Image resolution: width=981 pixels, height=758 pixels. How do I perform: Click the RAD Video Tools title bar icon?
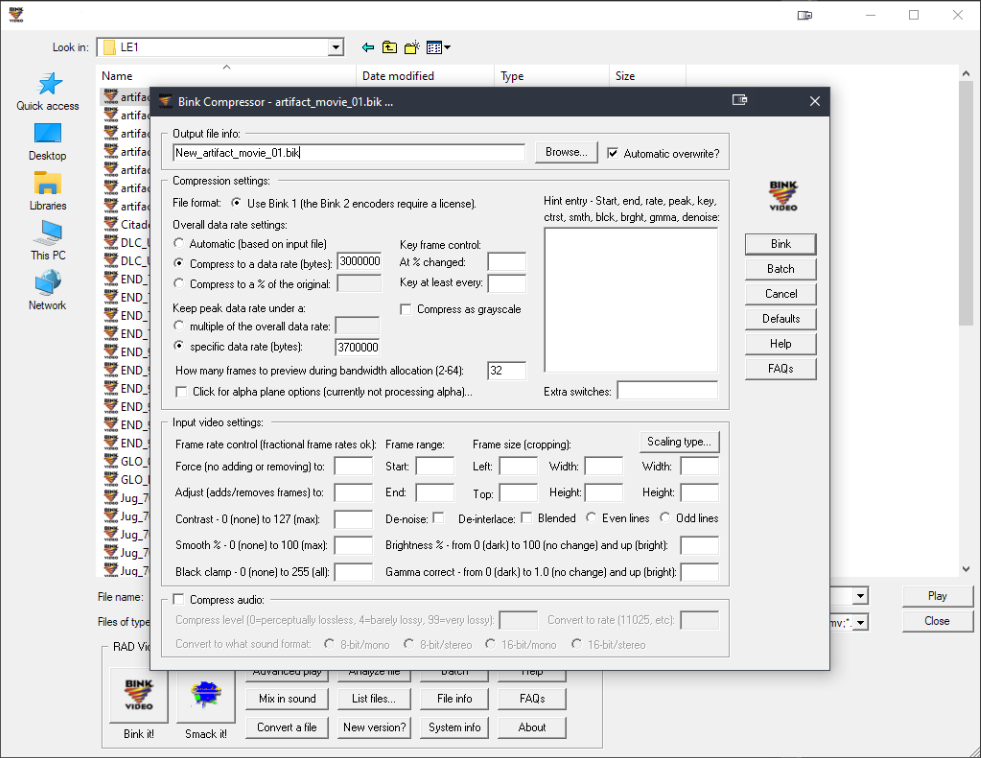tap(16, 14)
